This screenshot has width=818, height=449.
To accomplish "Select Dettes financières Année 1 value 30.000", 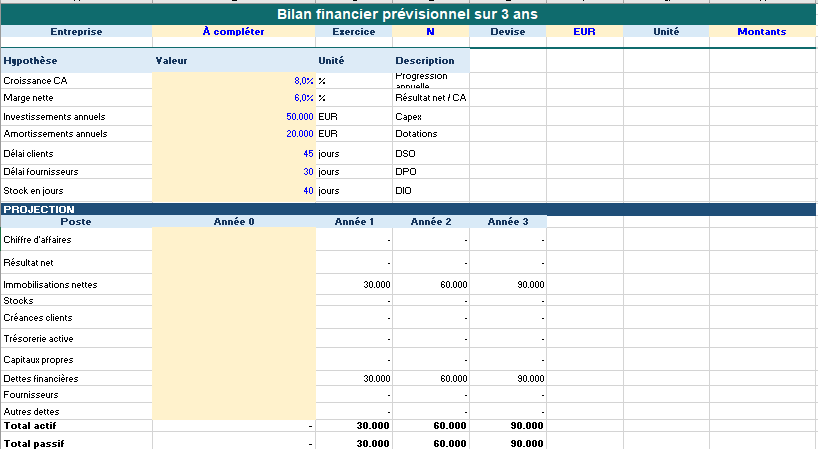I will tap(354, 378).
